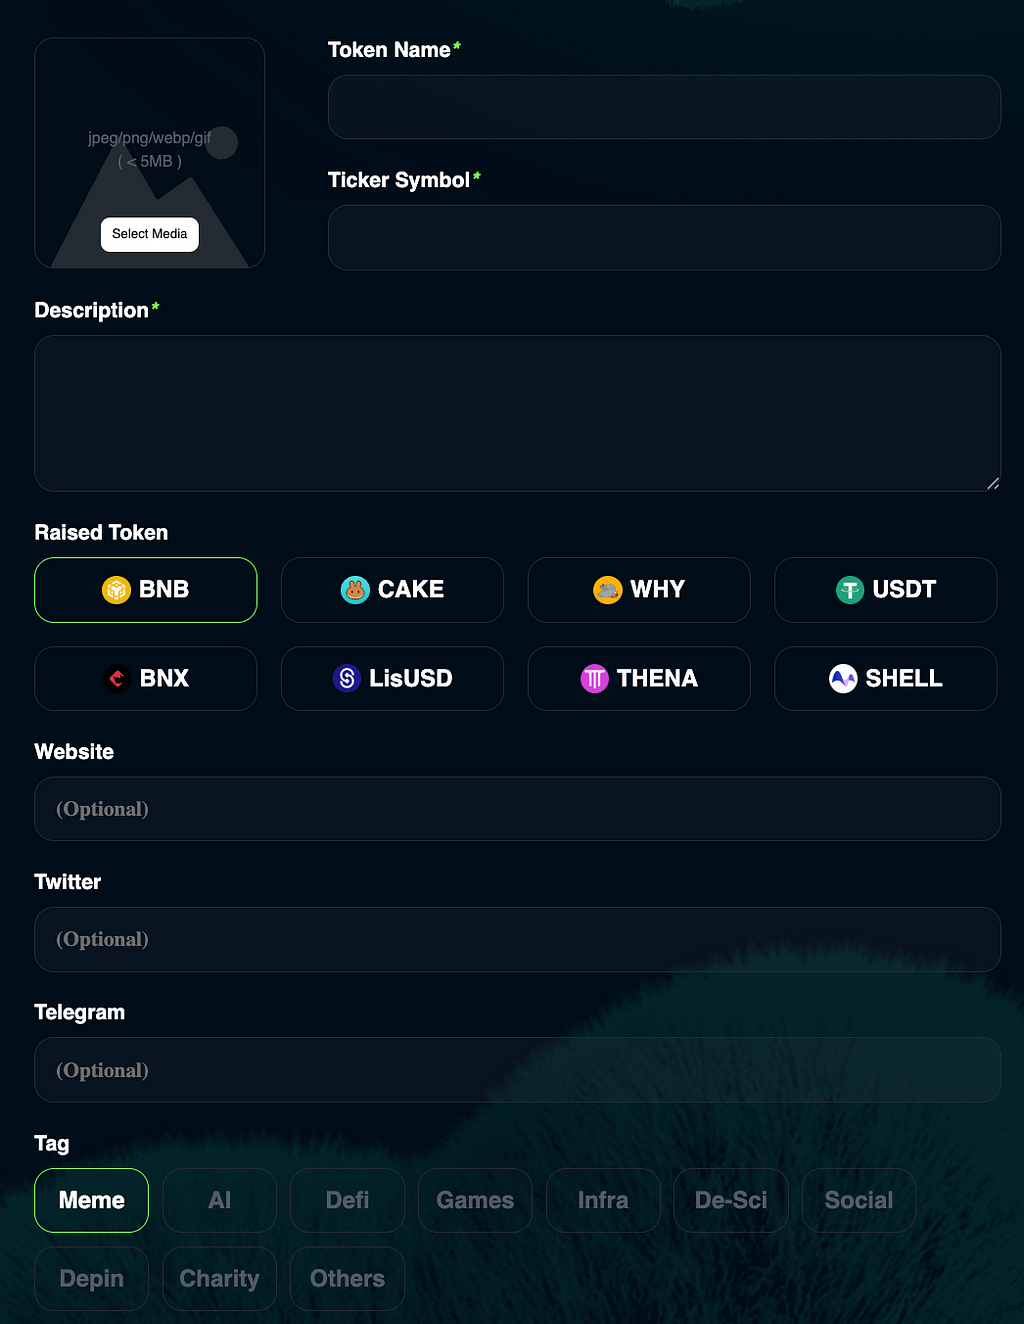Viewport: 1024px width, 1324px height.
Task: Pick the WHY elephant token icon
Action: tap(607, 590)
